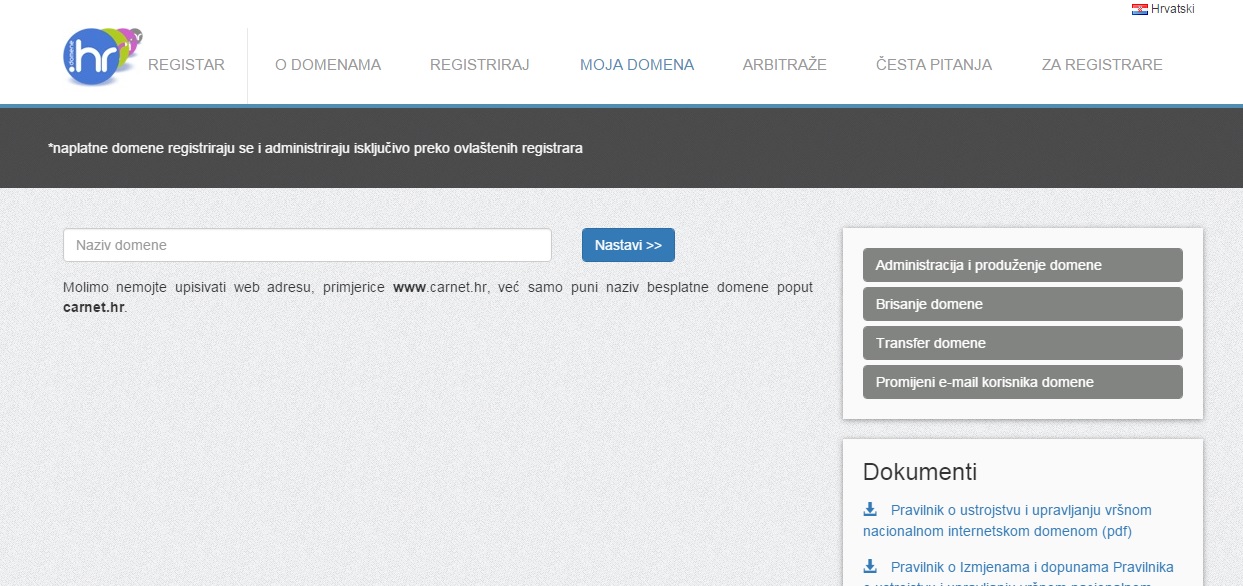Screen dimensions: 1243x586
Task: Open Pravilnik o Izmjenama i dopunama link
Action: [1031, 567]
